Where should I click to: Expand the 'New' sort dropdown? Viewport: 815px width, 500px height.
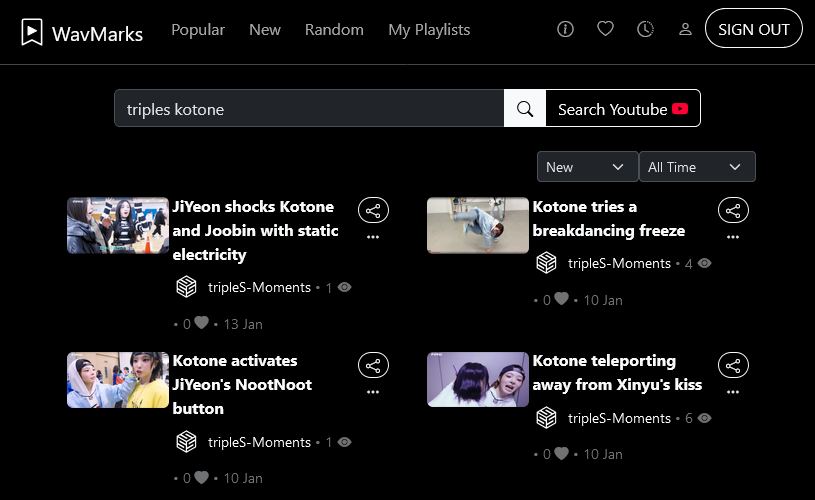587,167
